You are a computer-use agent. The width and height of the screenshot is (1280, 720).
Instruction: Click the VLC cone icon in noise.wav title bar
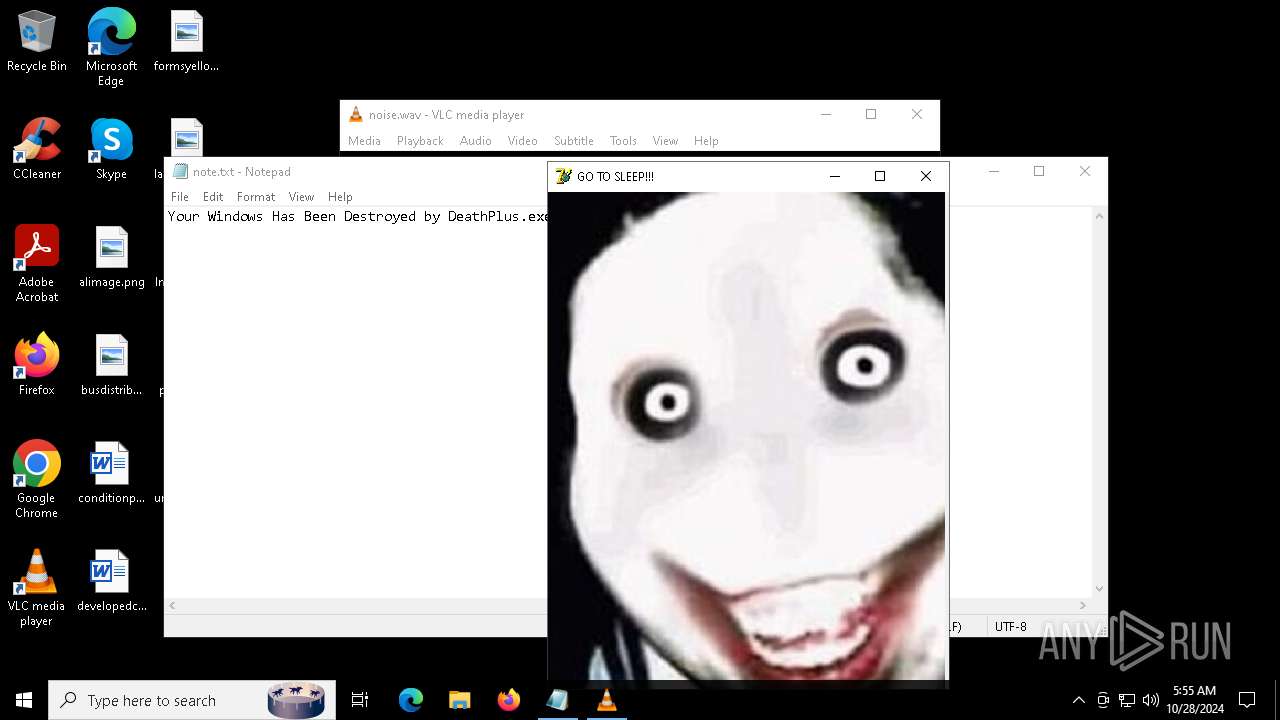(x=355, y=114)
